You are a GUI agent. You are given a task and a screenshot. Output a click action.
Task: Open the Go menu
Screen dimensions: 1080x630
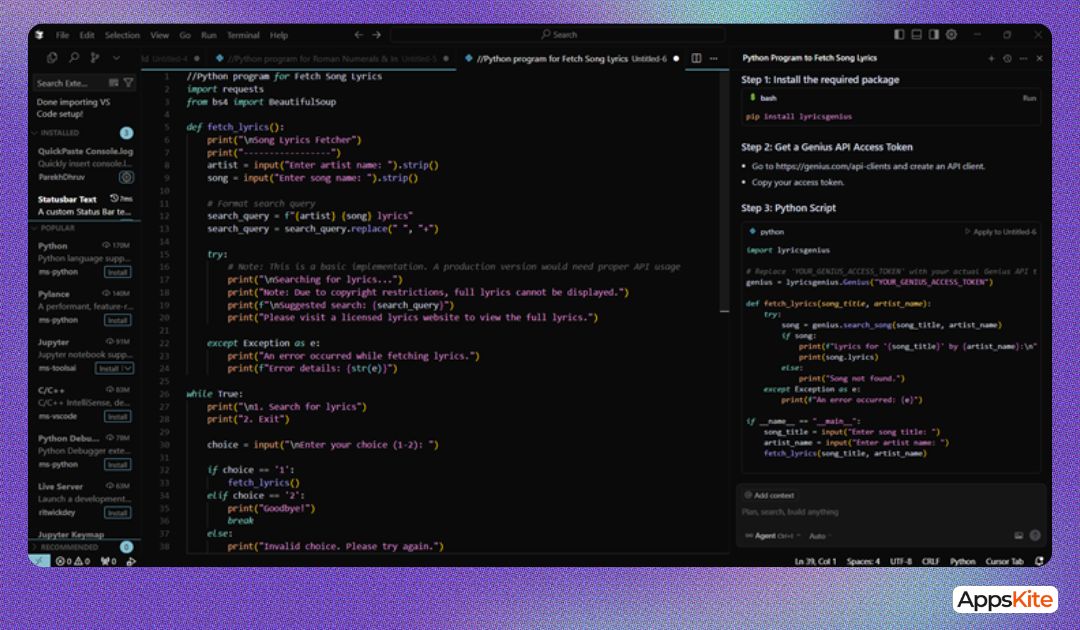pos(185,35)
